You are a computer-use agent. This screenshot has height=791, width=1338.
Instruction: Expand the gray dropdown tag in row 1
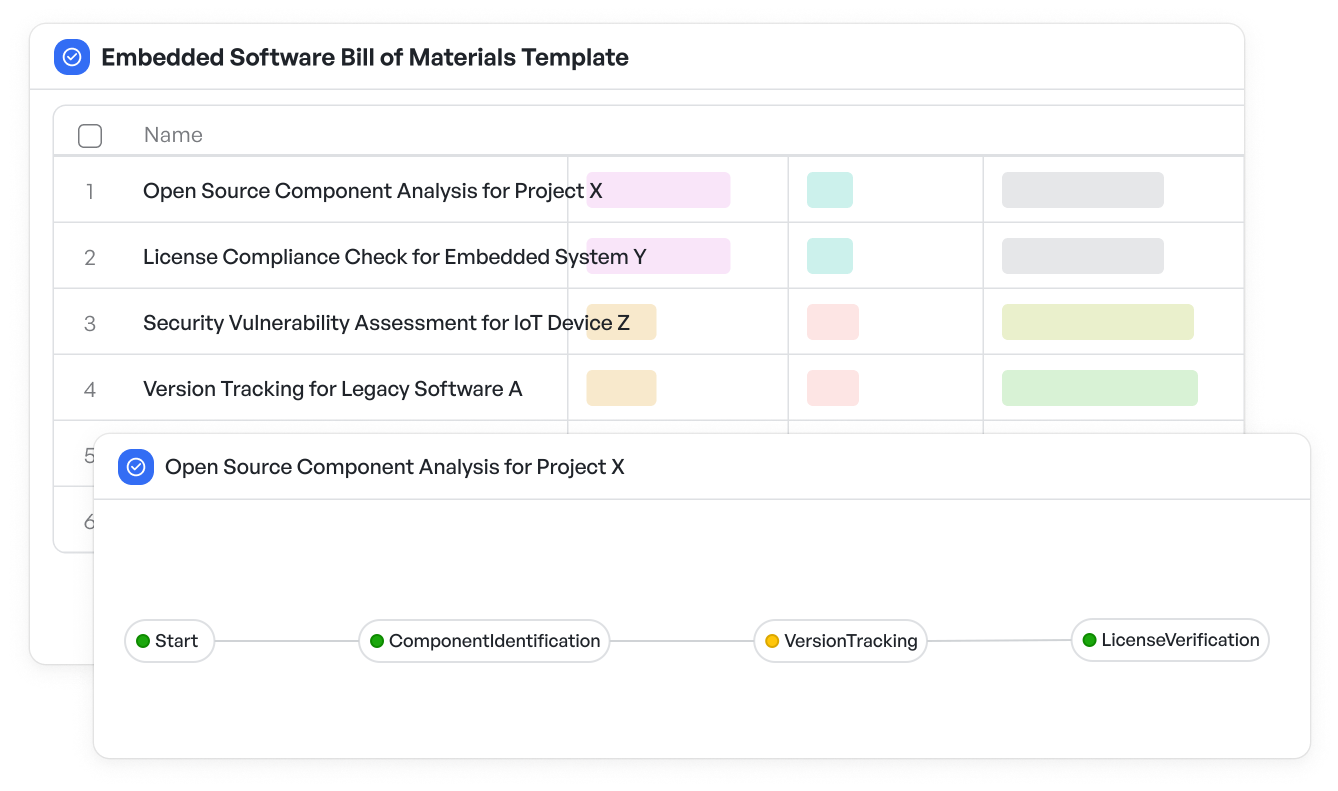pos(1082,189)
